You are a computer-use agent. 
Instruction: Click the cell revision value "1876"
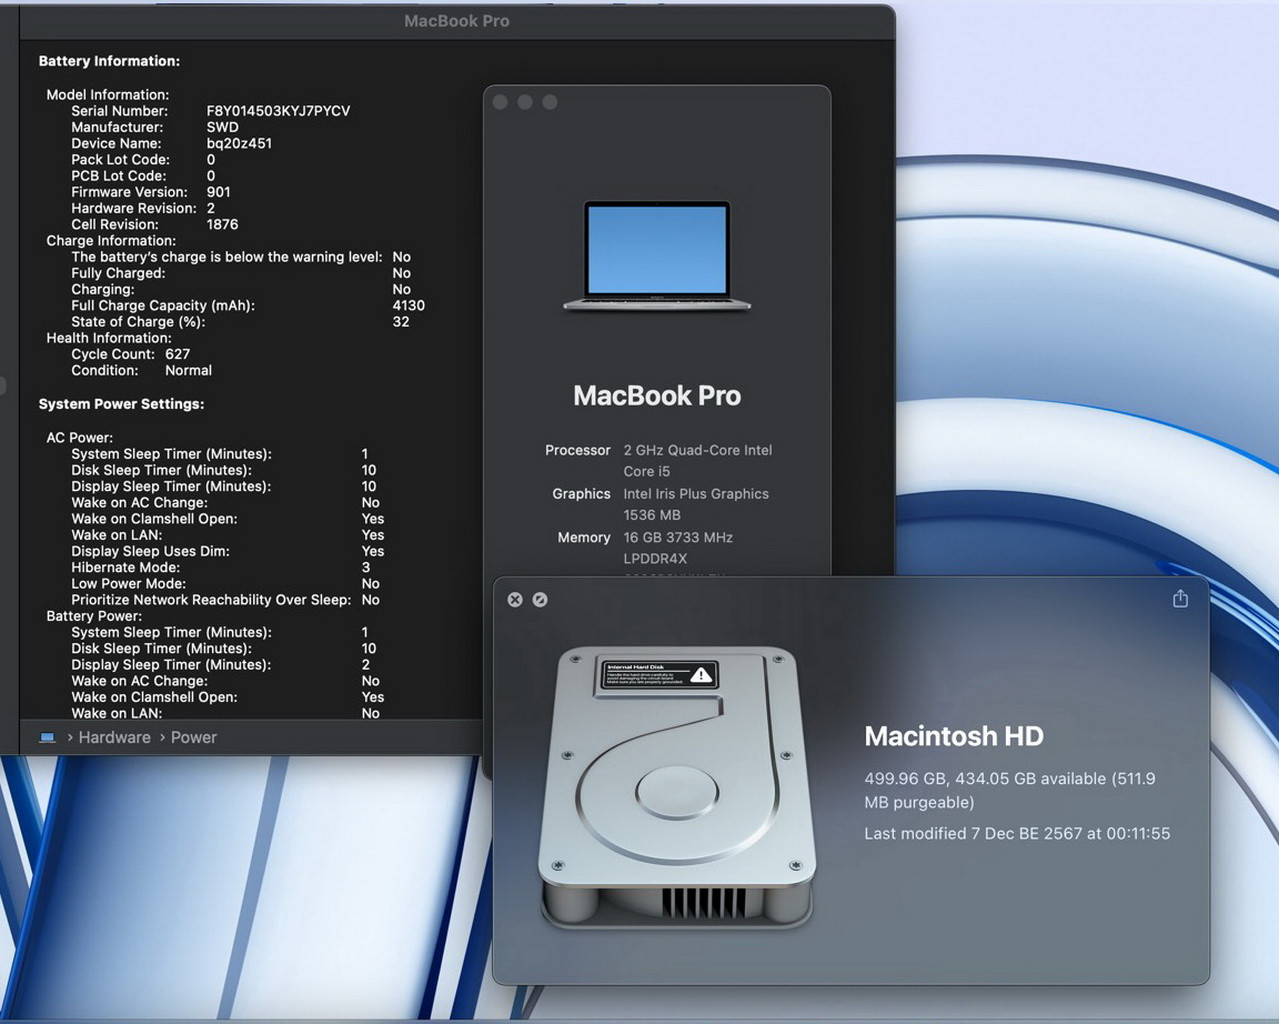pos(222,224)
